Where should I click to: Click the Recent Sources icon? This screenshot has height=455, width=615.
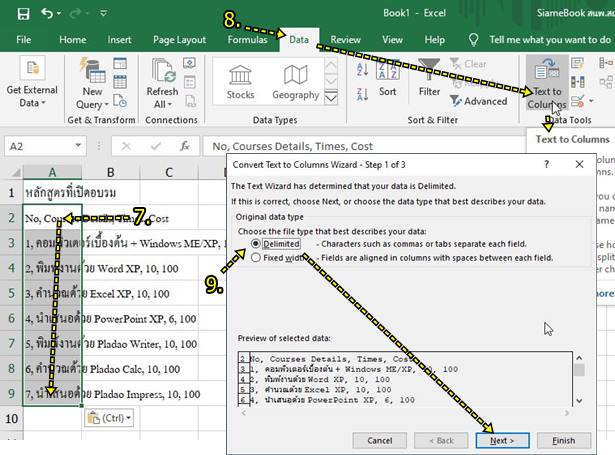click(120, 101)
